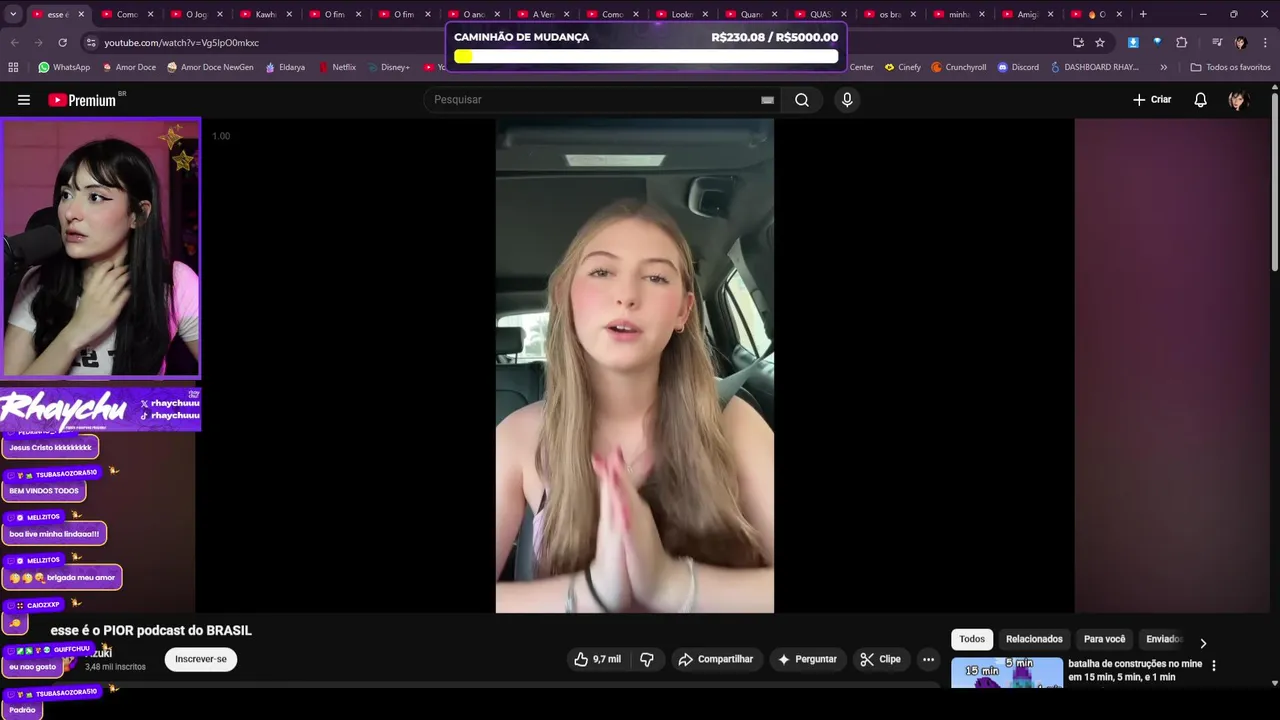Go forward in browser history

pyautogui.click(x=38, y=43)
